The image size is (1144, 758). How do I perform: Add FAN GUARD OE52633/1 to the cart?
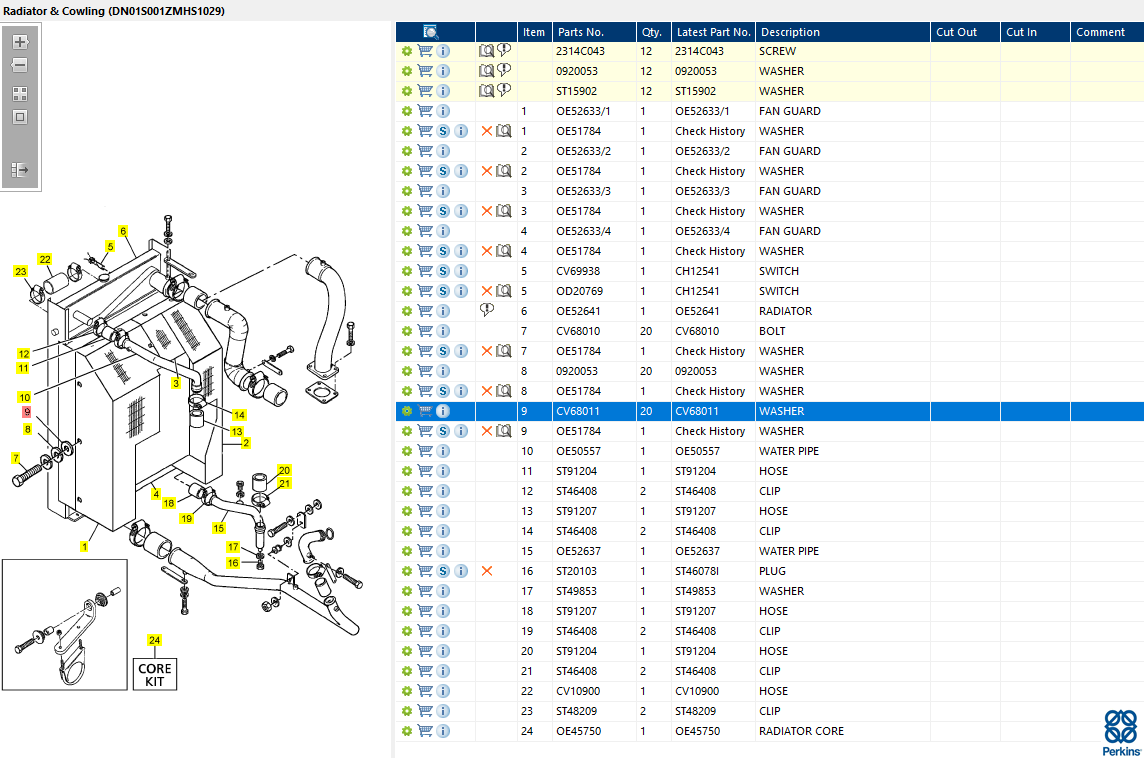click(x=425, y=111)
